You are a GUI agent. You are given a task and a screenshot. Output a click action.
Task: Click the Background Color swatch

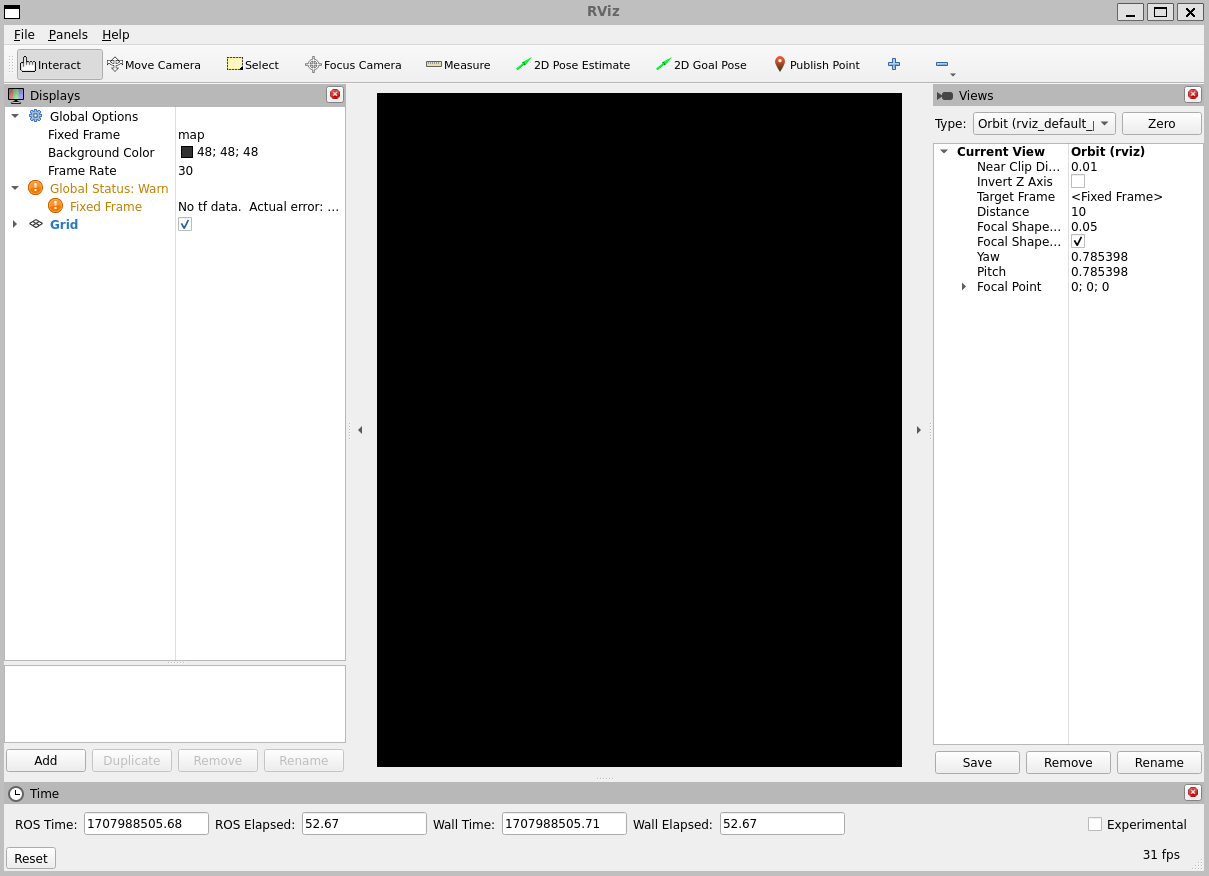point(186,152)
